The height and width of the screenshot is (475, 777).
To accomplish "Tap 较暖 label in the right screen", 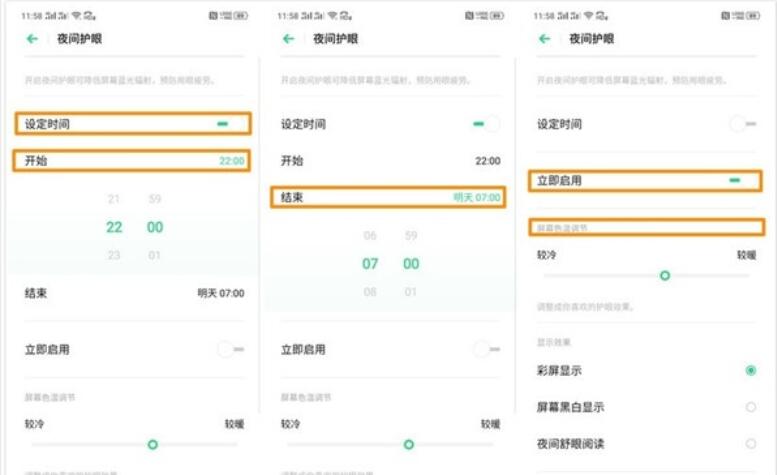I will click(x=746, y=255).
